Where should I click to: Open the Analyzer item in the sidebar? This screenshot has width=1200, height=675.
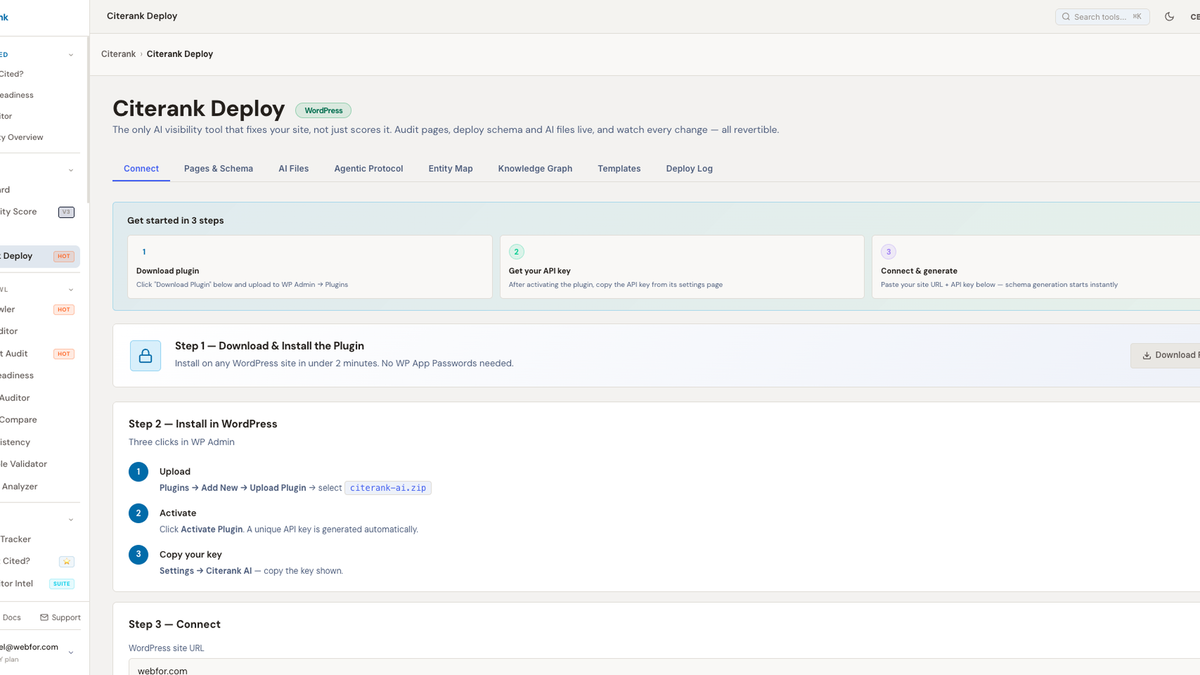coord(40,486)
